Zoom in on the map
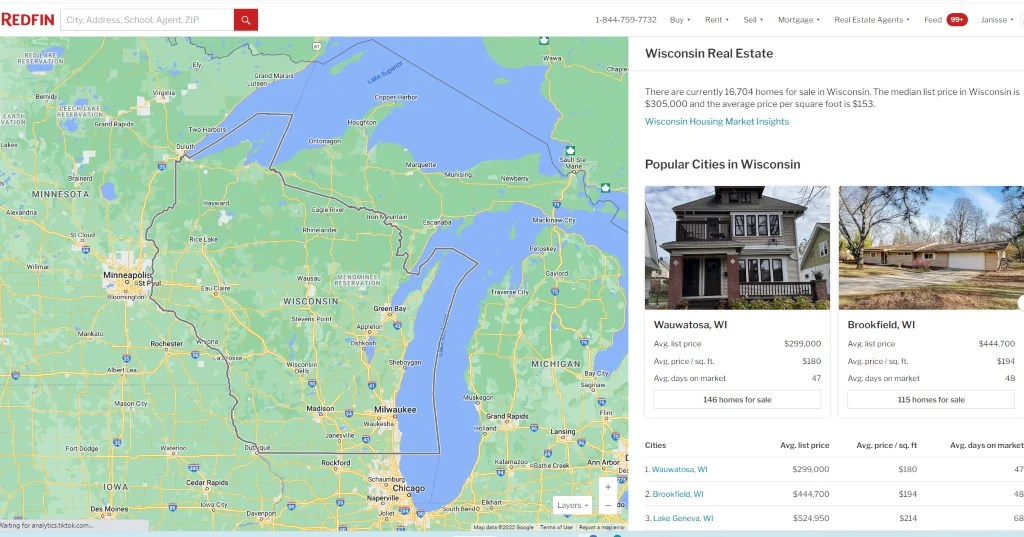This screenshot has height=537, width=1024. click(607, 487)
